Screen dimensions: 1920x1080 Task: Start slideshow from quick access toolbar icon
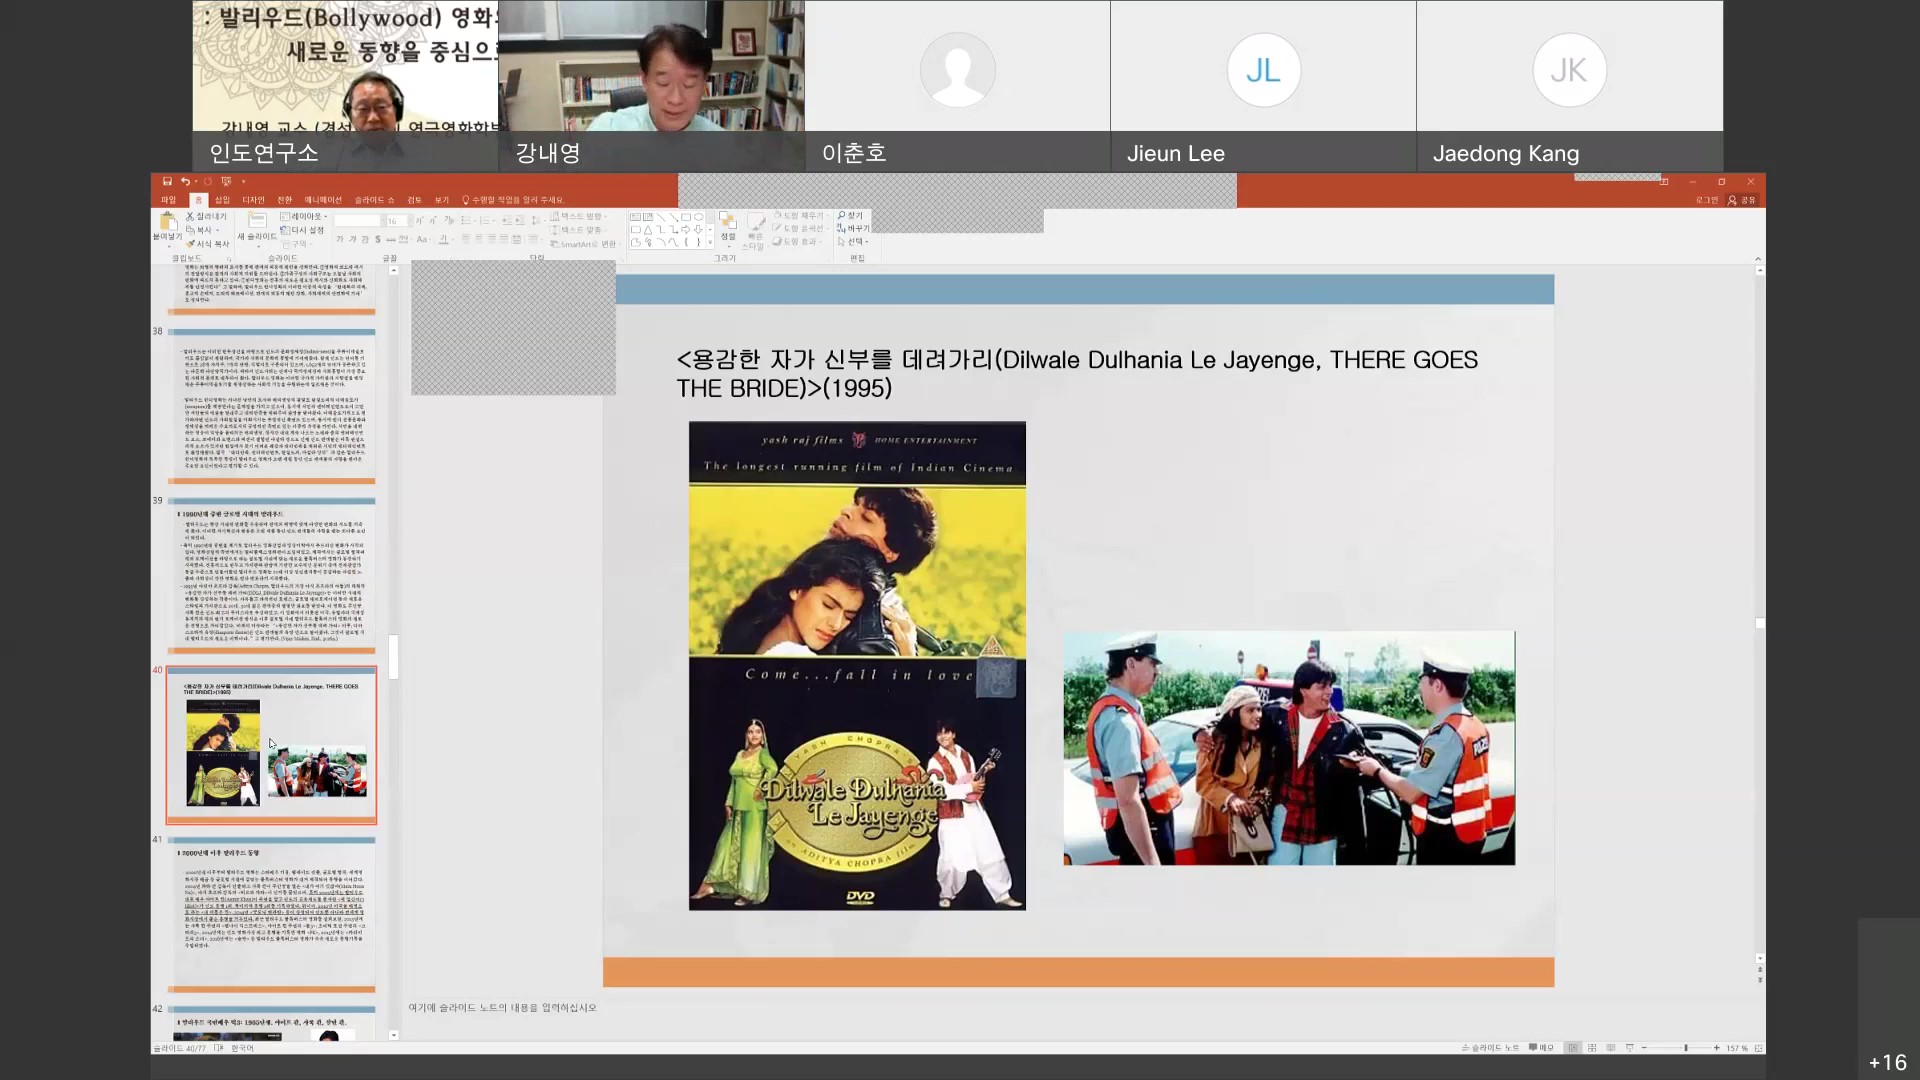point(226,181)
